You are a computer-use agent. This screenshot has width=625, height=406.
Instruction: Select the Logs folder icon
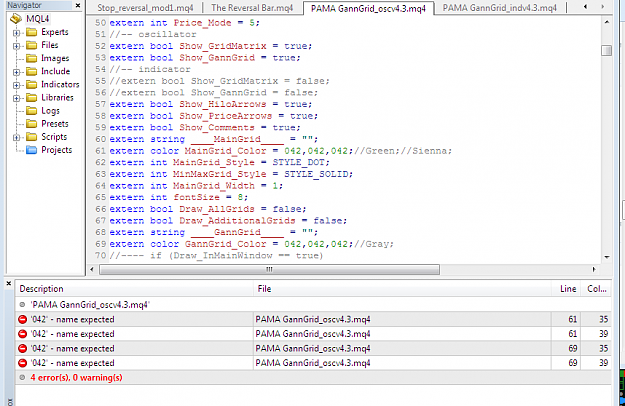(31, 111)
